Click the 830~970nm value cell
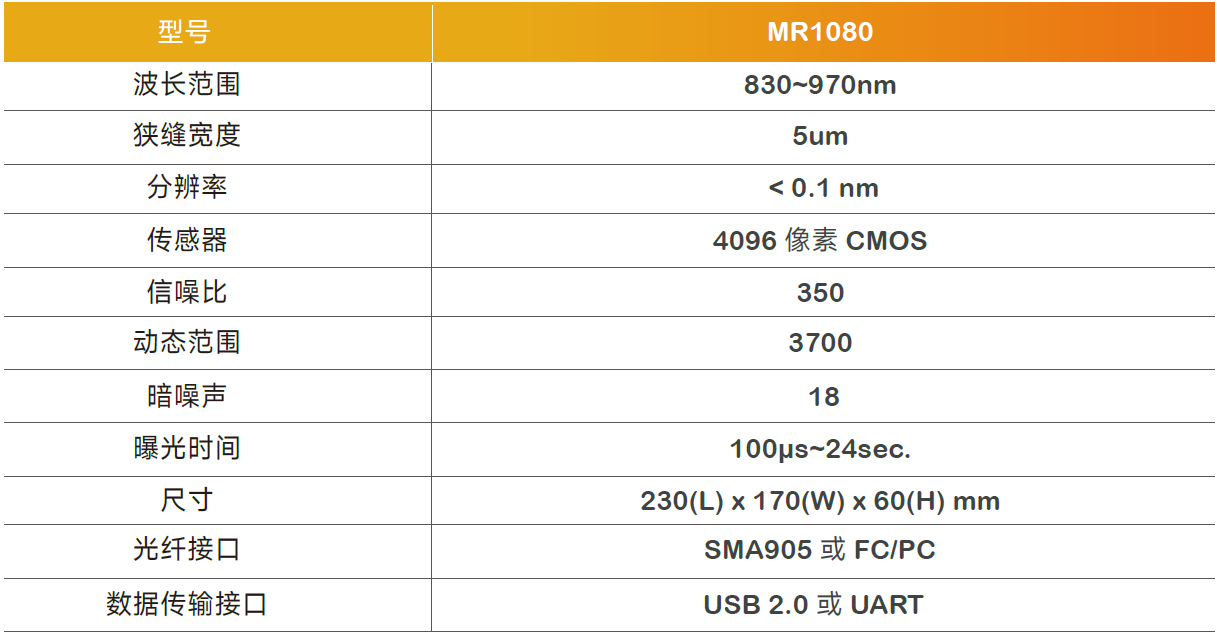 click(820, 85)
